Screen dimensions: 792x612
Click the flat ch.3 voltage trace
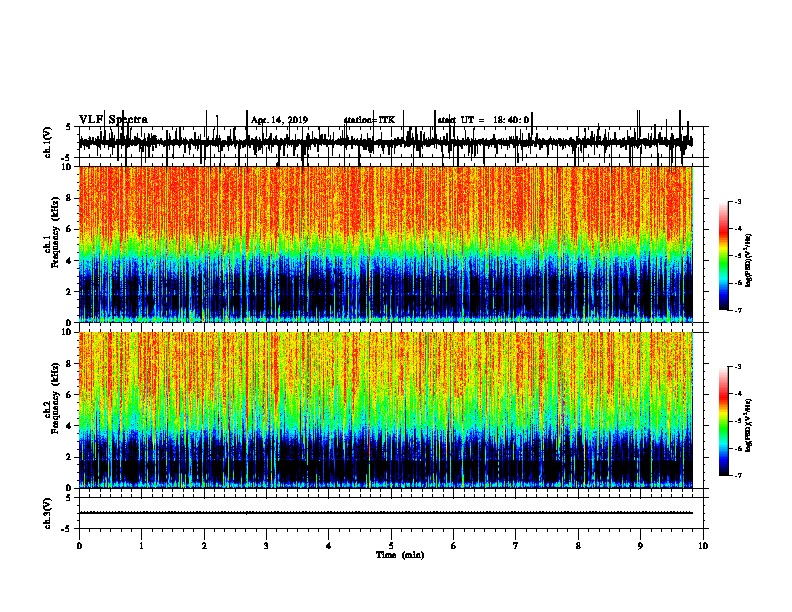[x=386, y=513]
